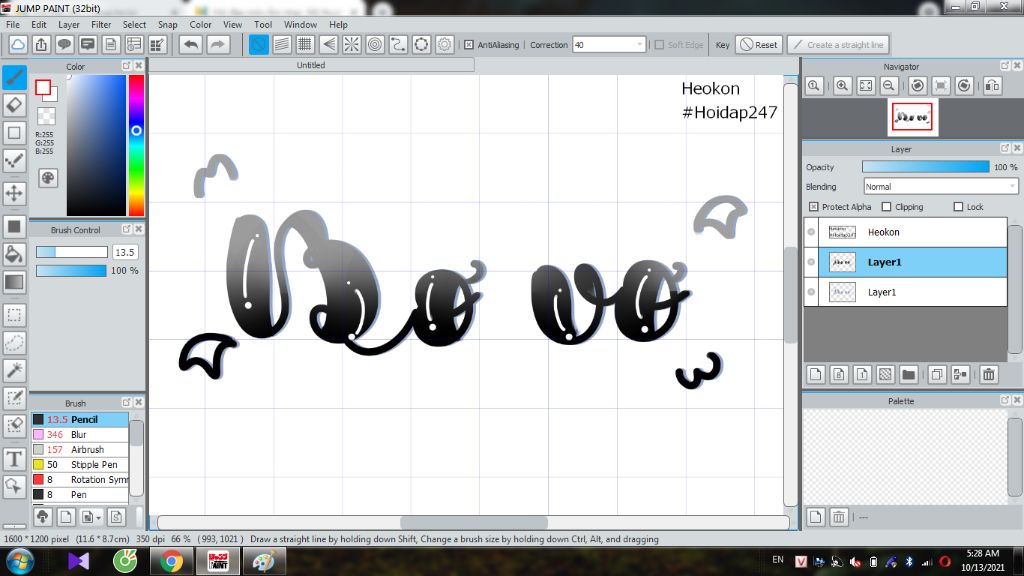The width and height of the screenshot is (1024, 576).
Task: Select the rectangular Select tool
Action: click(x=14, y=315)
